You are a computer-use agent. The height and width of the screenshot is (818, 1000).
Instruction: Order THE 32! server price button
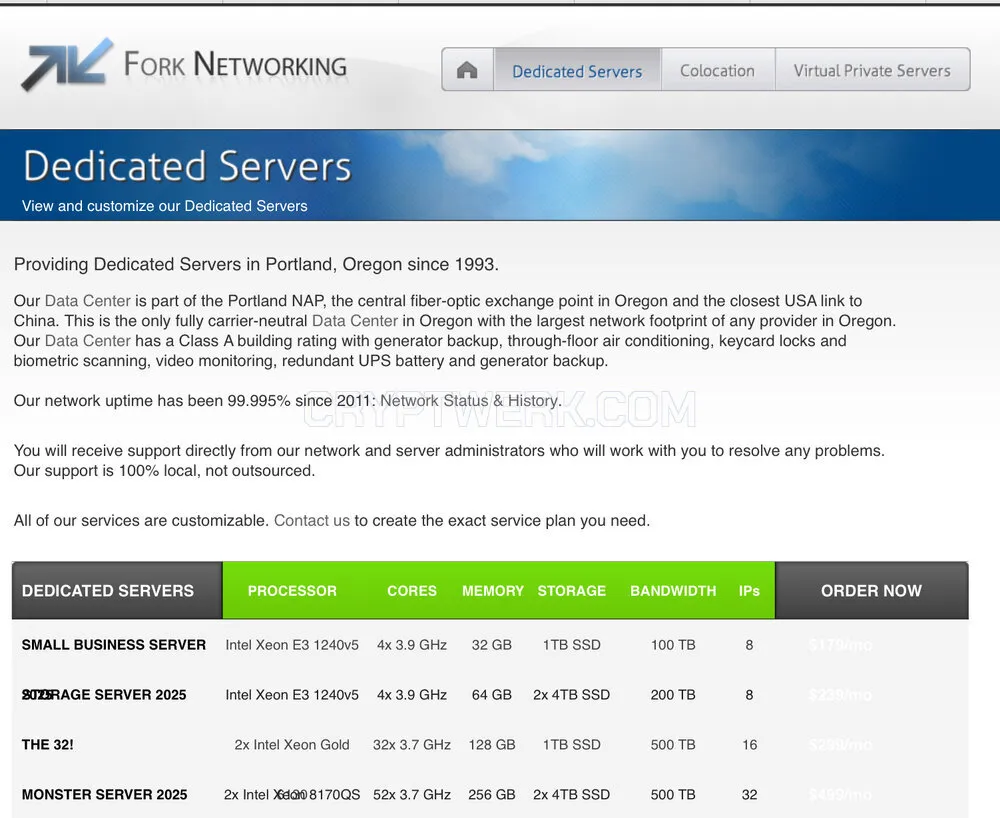click(x=839, y=745)
